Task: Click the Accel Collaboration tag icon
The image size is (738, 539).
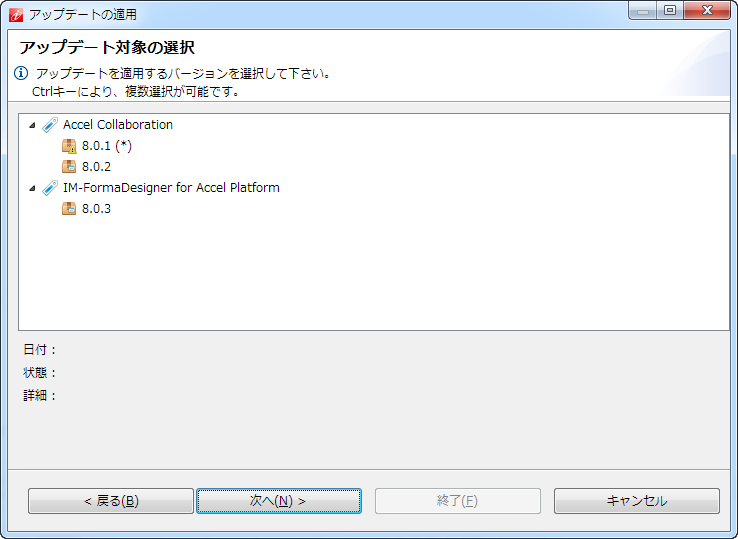Action: (x=50, y=125)
